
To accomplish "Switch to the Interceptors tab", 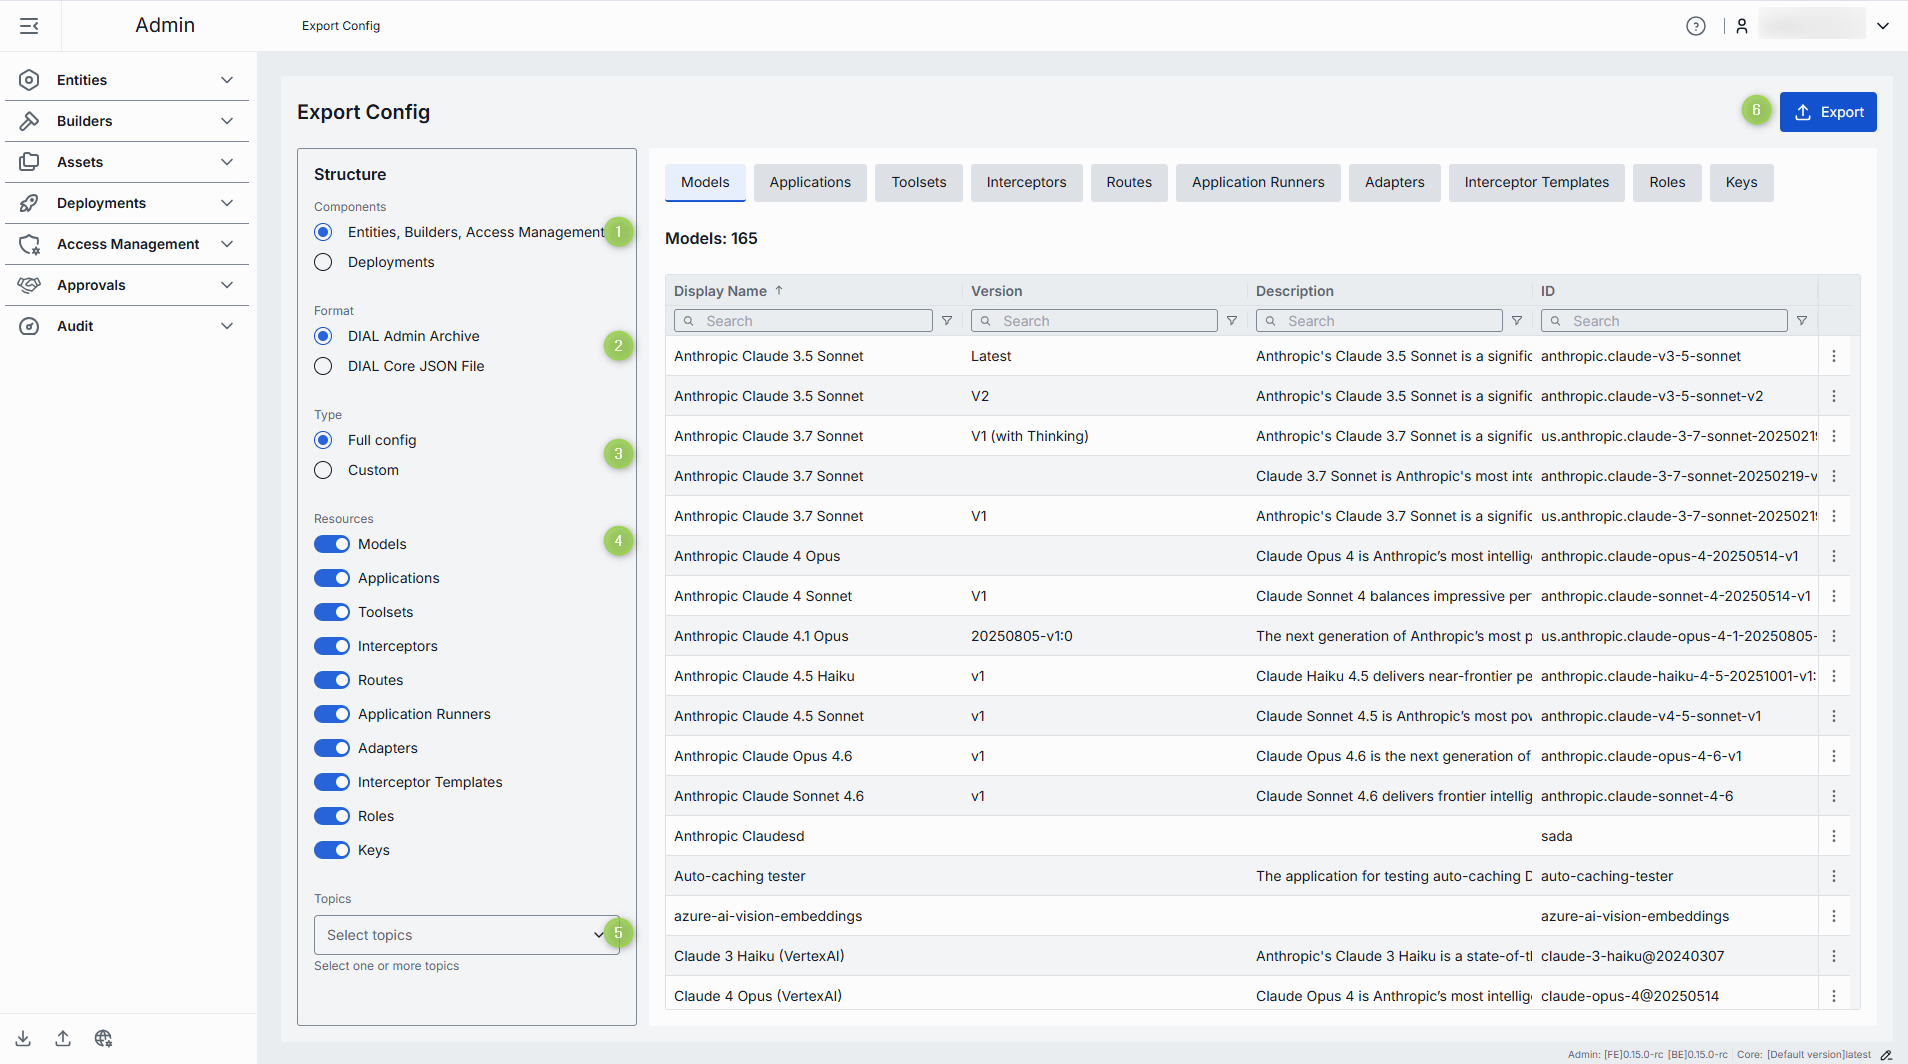I will (x=1026, y=182).
